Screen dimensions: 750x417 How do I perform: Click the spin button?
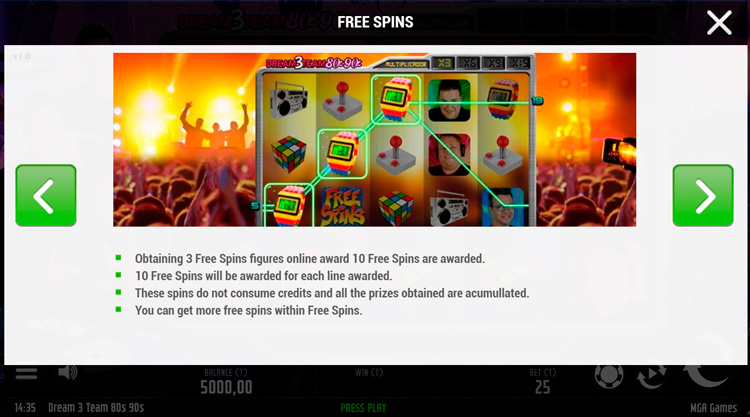tap(706, 368)
